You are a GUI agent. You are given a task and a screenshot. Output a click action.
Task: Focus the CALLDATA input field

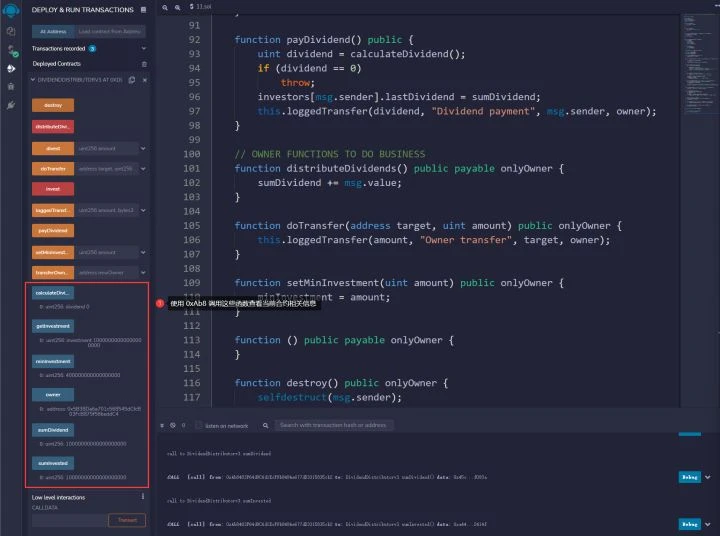point(69,520)
